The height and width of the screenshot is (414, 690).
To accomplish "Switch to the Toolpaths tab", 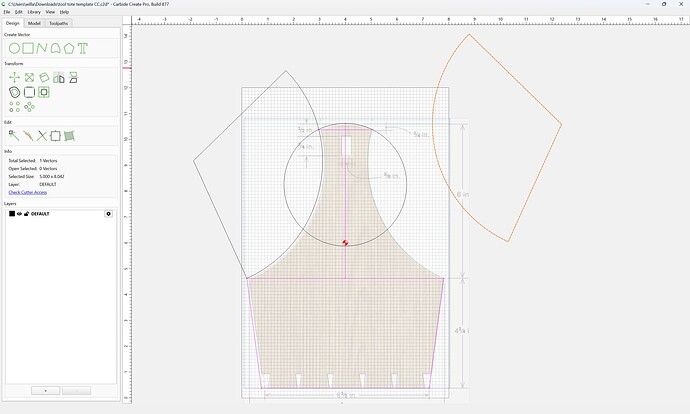I will [59, 23].
